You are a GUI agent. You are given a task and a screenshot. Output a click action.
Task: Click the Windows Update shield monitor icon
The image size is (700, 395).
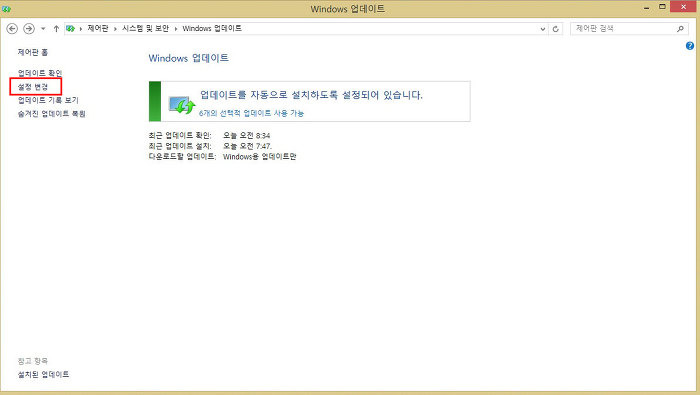[x=182, y=105]
